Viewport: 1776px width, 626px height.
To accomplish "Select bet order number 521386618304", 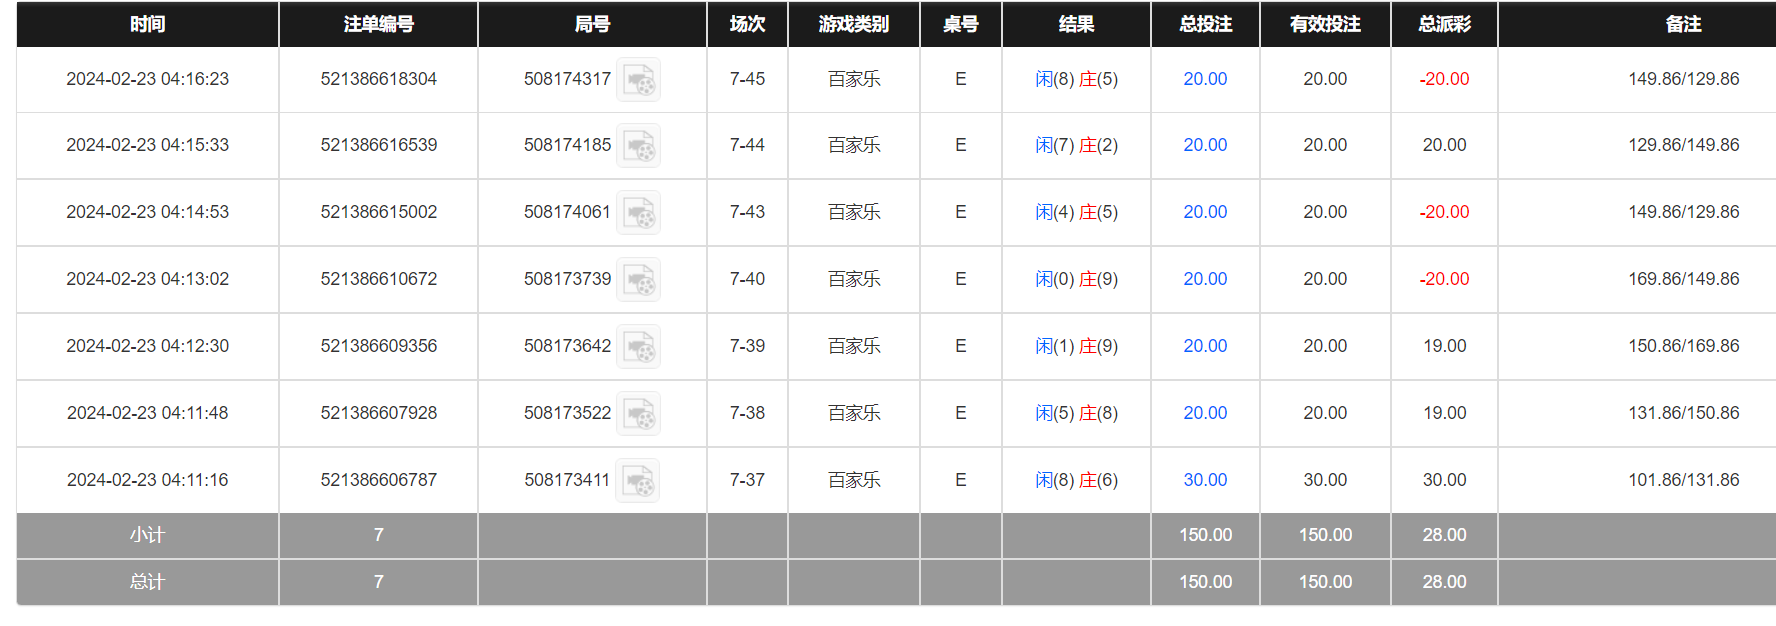I will click(378, 79).
